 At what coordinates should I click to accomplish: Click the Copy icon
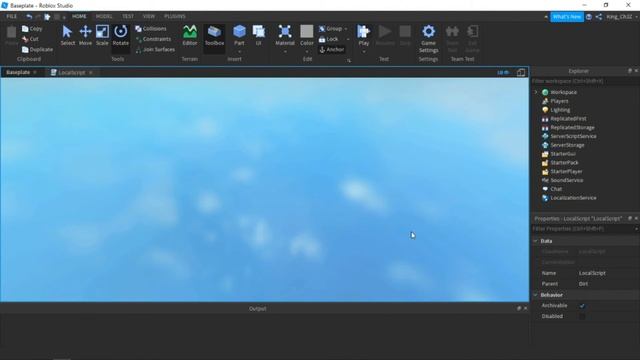tap(25, 29)
